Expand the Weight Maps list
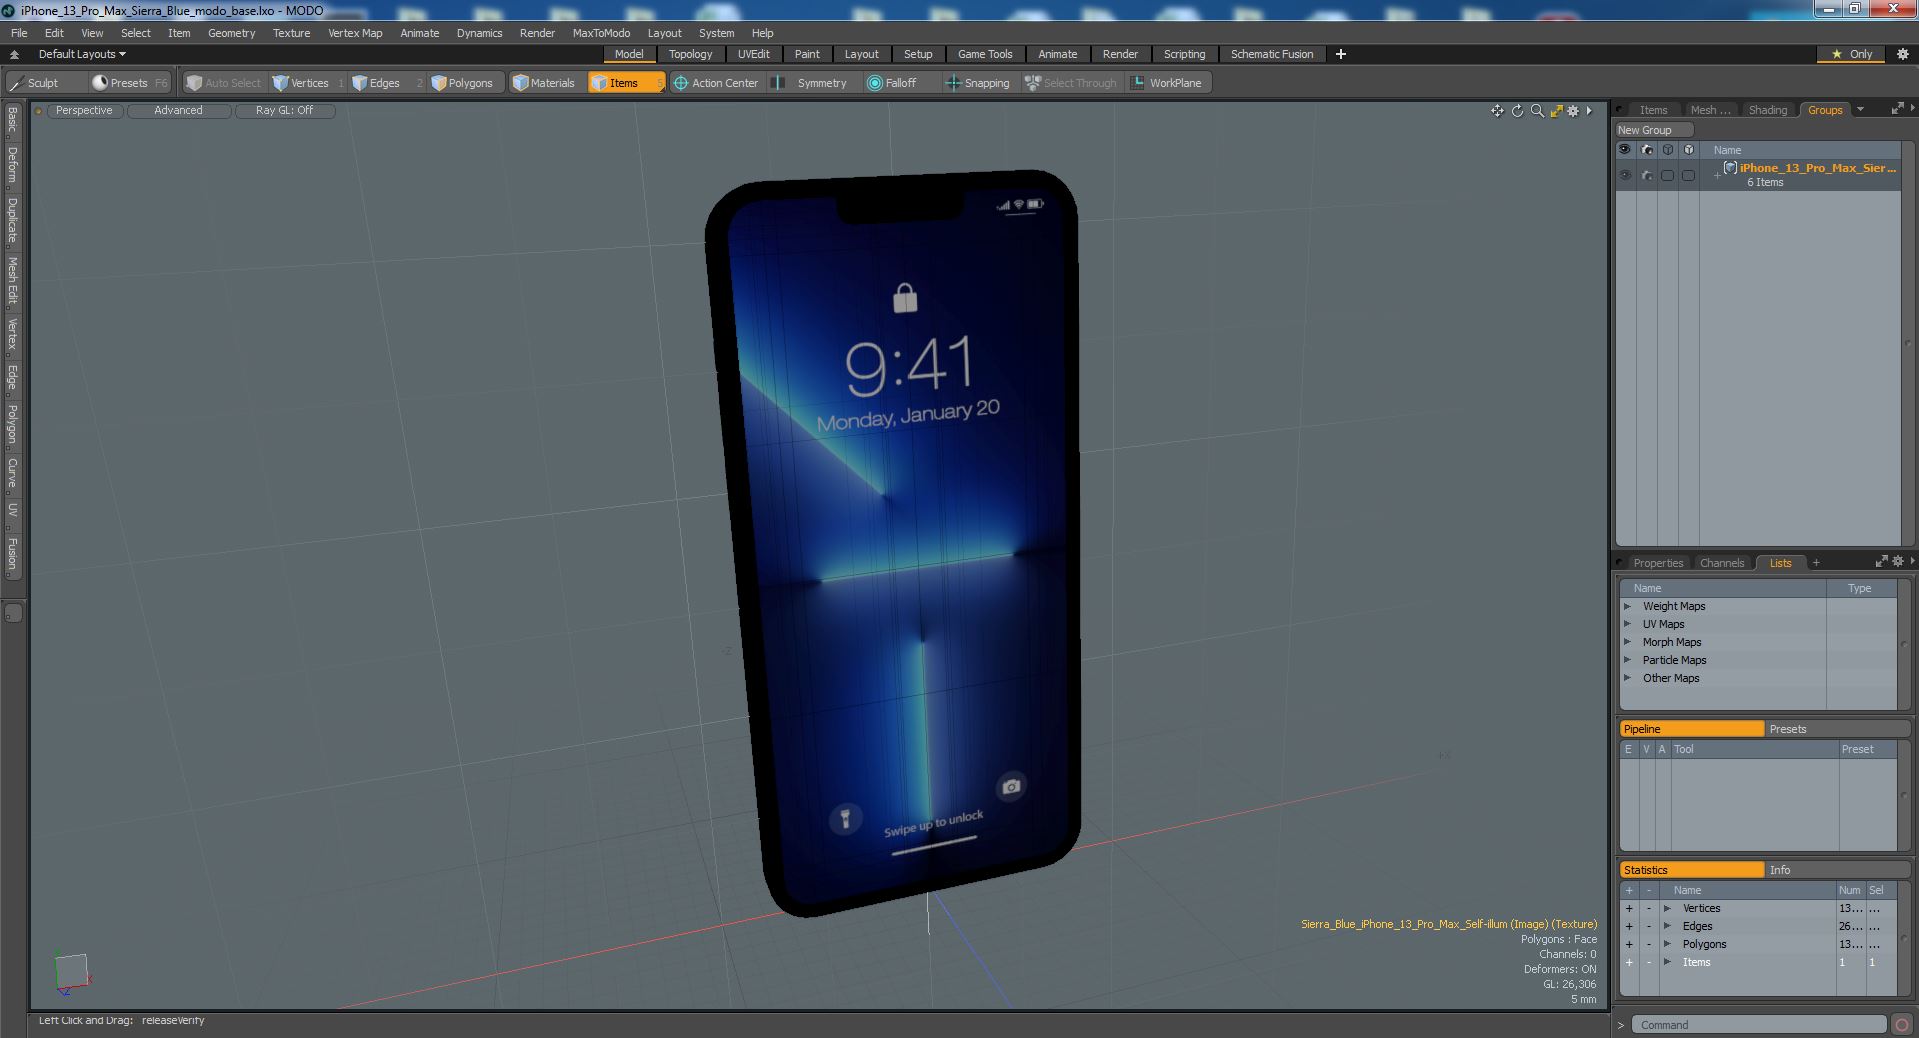The image size is (1919, 1038). tap(1627, 606)
